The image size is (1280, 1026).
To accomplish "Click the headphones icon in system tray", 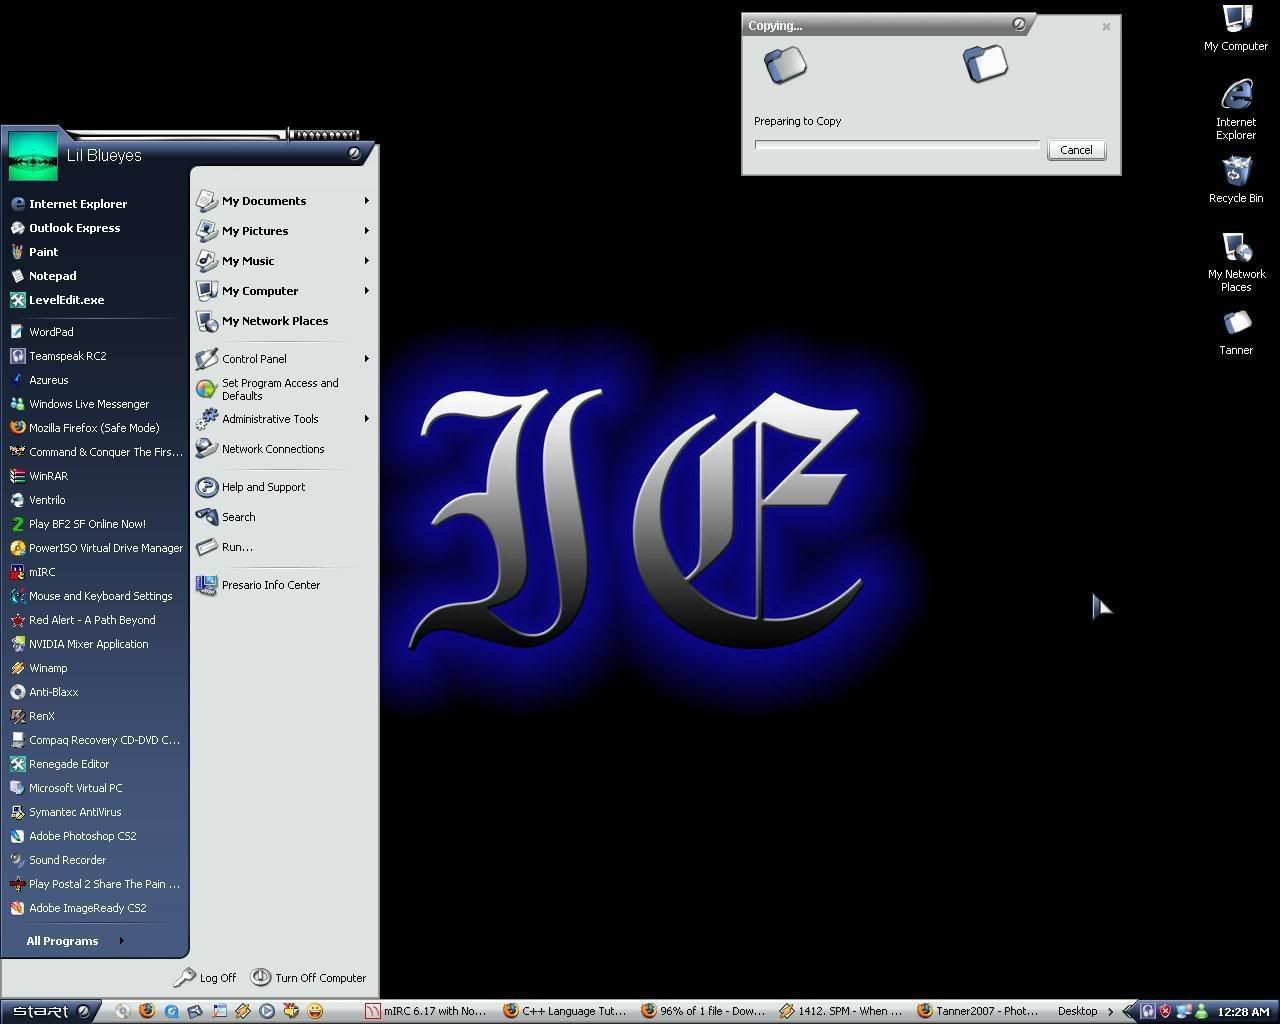I will [x=1148, y=1011].
